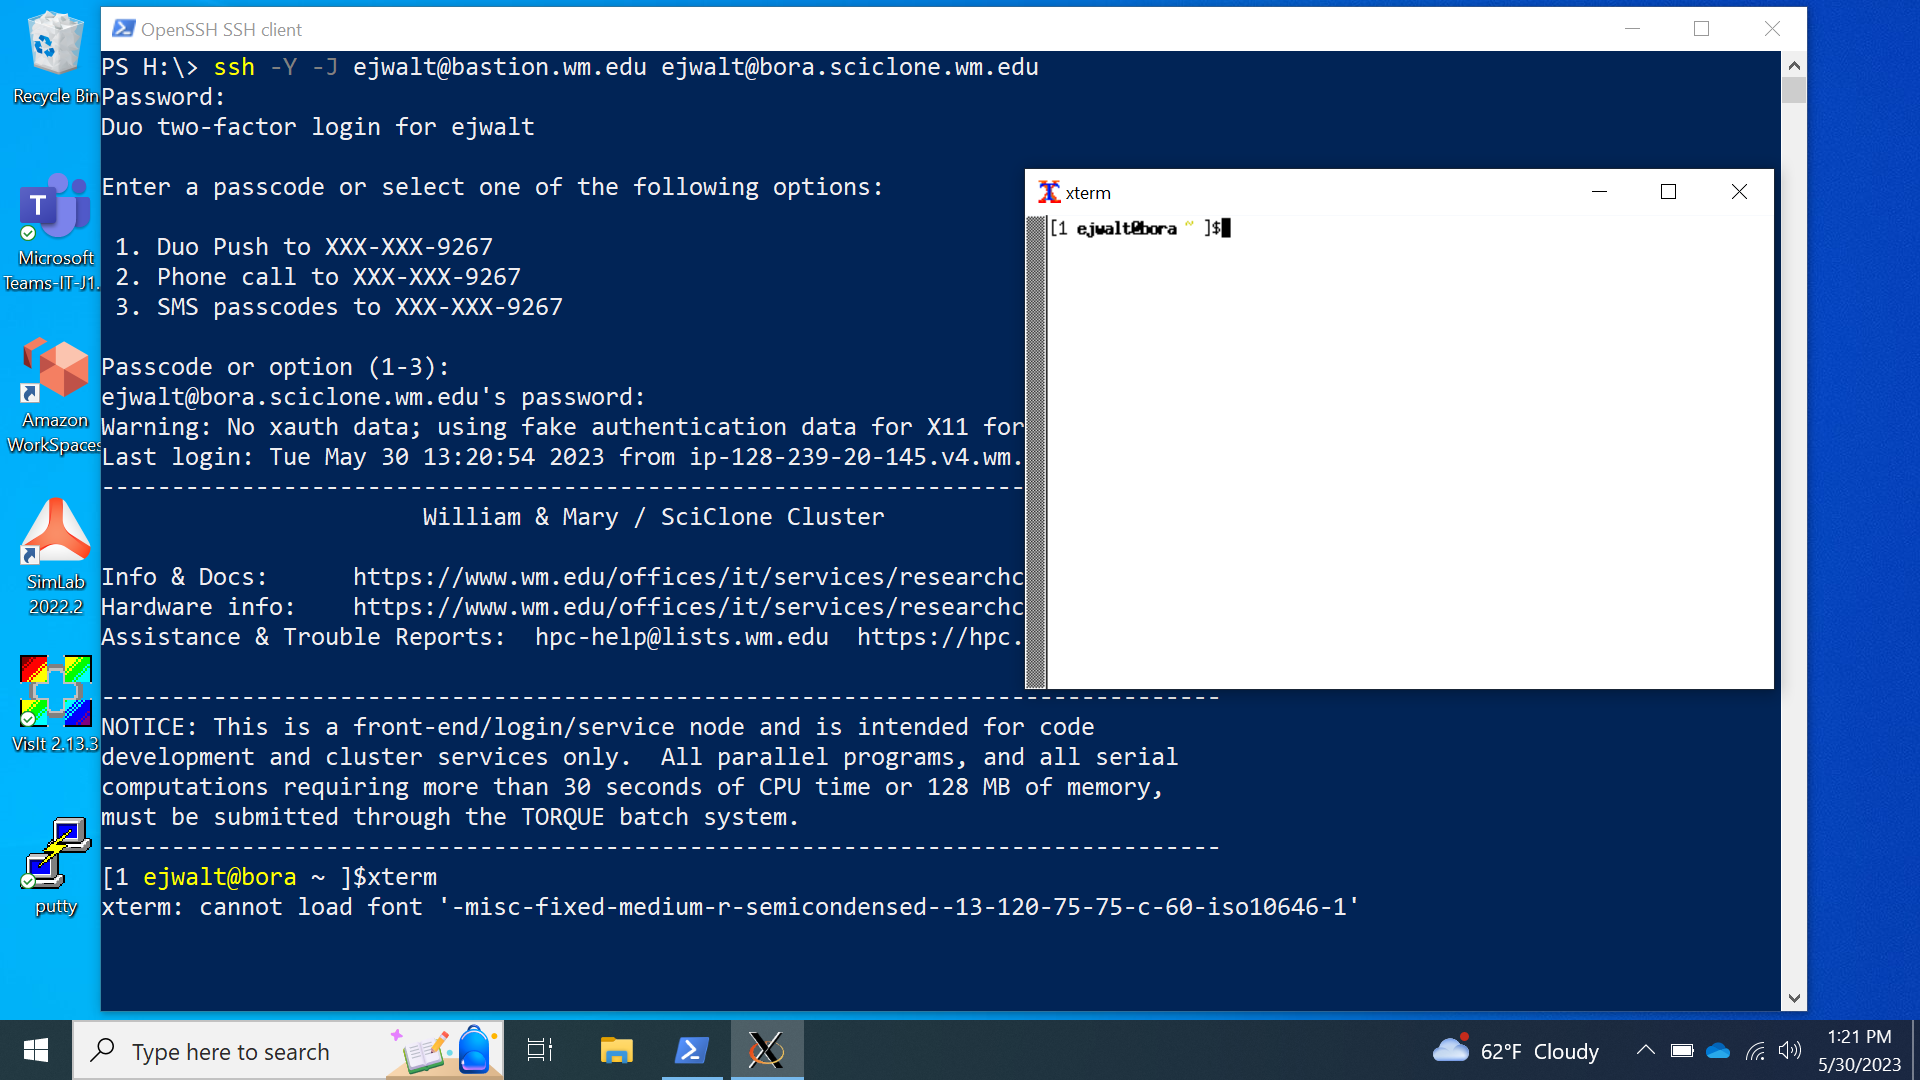Click the X server taskbar icon
Screen dimensions: 1920x1080
tap(766, 1050)
